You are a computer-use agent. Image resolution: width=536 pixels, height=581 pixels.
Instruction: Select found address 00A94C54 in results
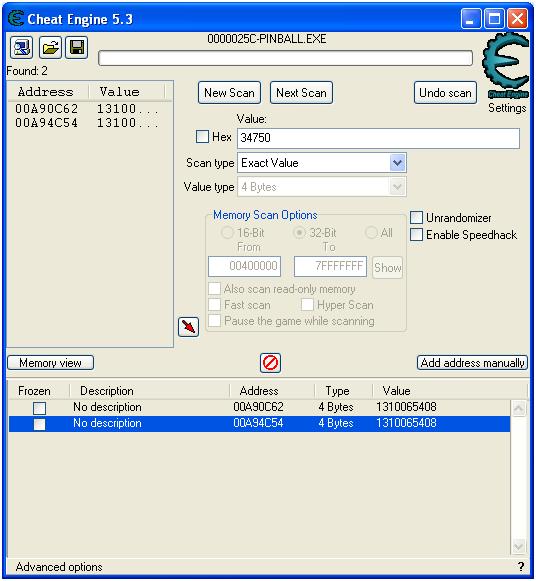coord(46,123)
